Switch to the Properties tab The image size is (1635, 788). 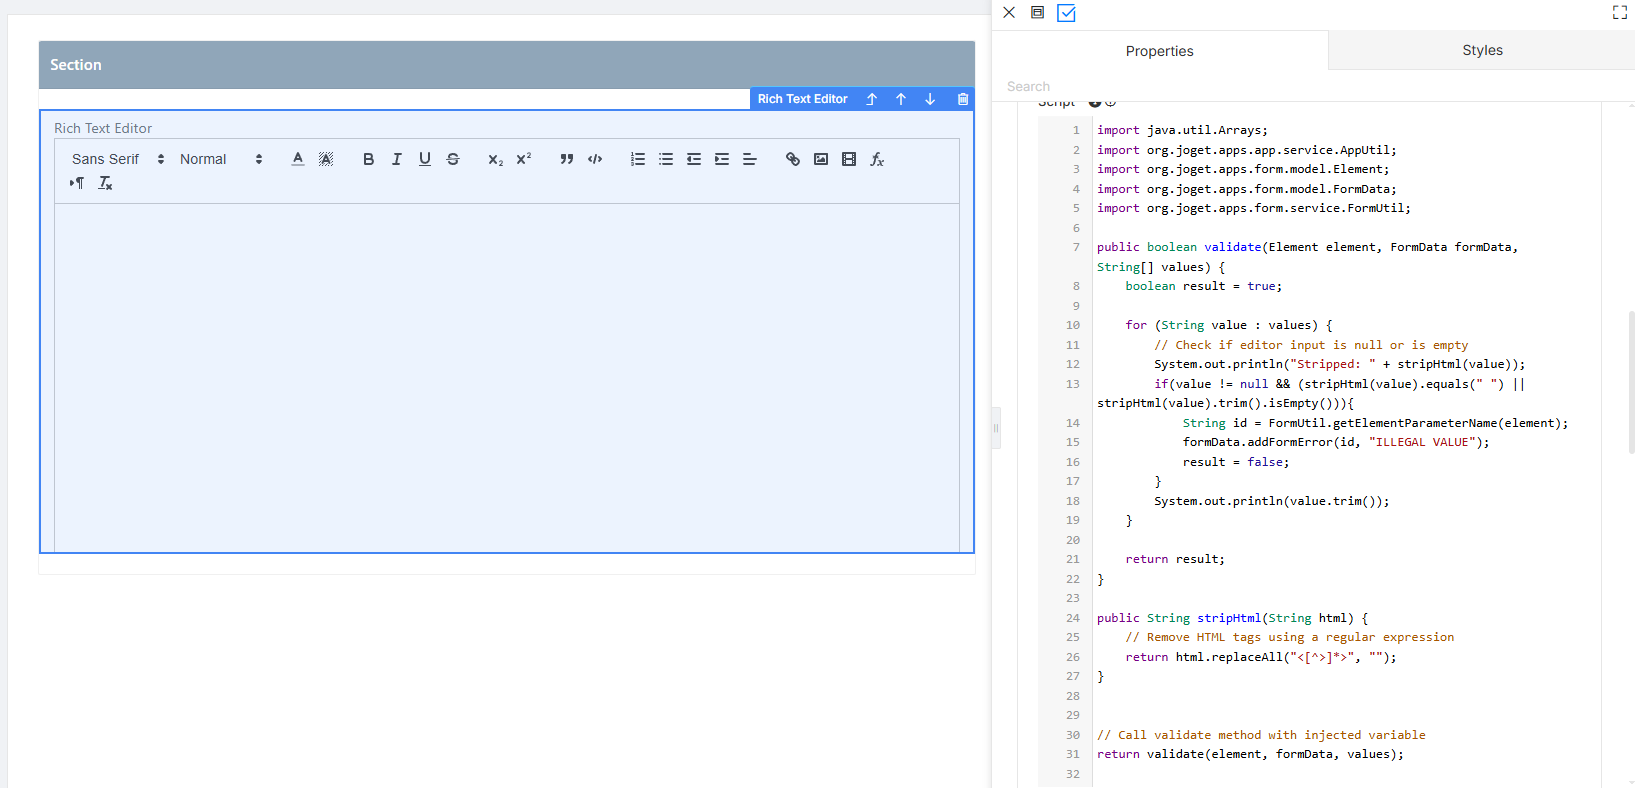(x=1159, y=51)
